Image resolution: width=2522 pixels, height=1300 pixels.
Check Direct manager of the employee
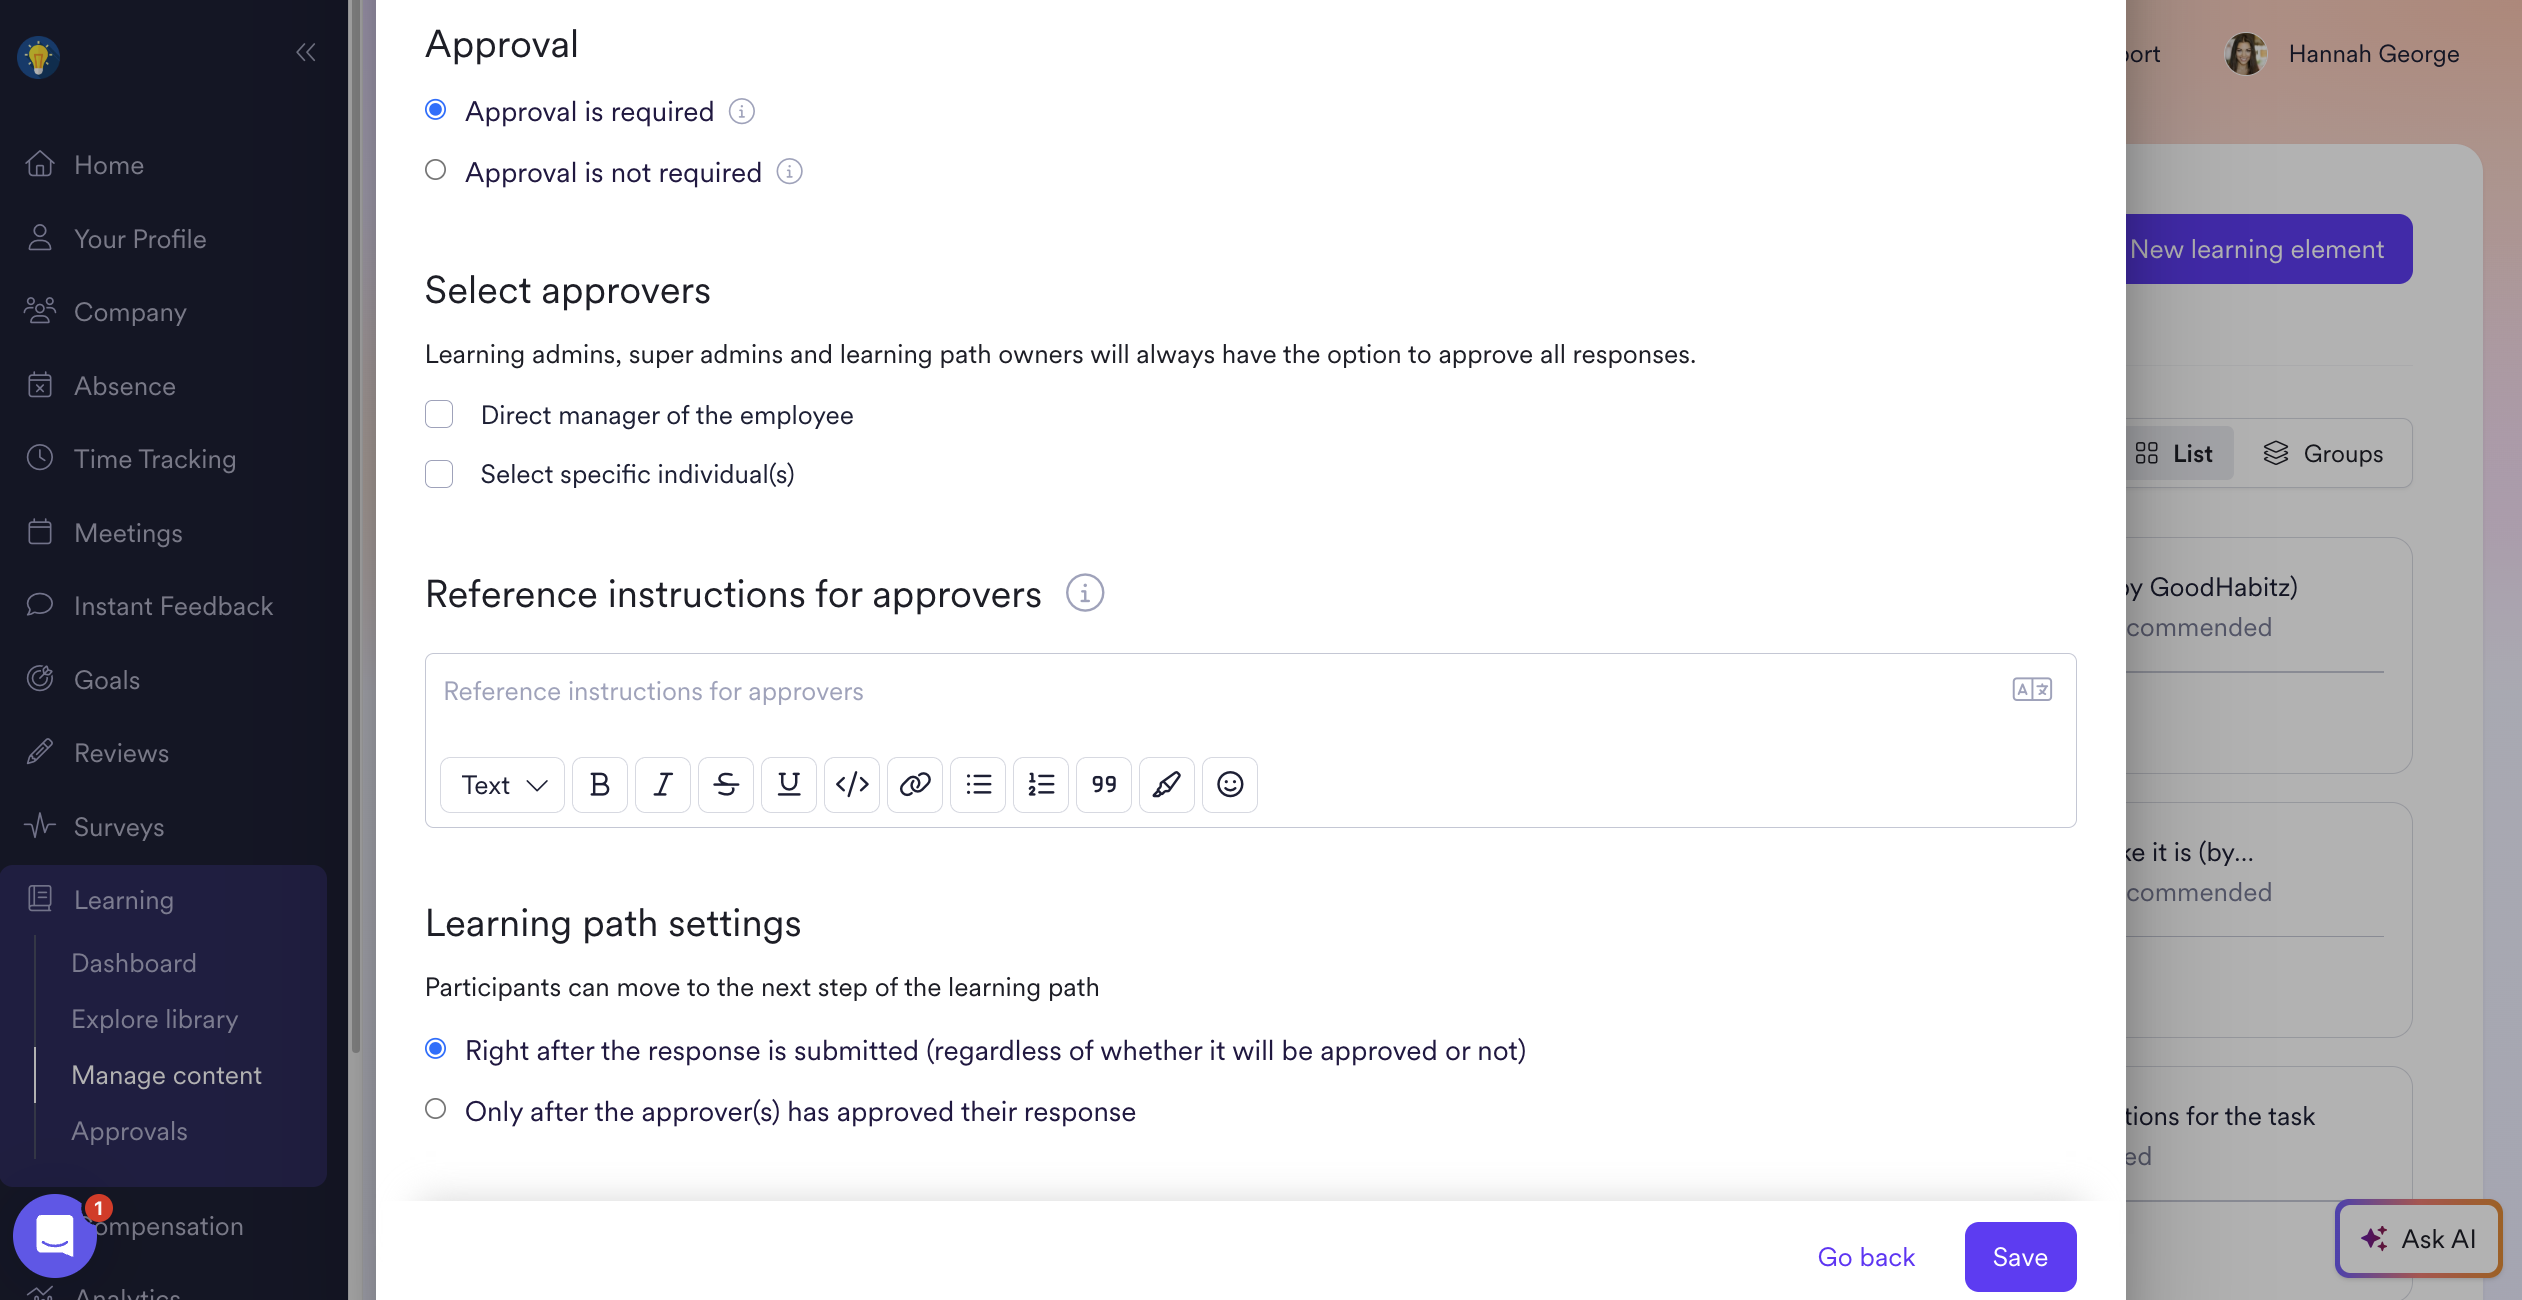[439, 415]
